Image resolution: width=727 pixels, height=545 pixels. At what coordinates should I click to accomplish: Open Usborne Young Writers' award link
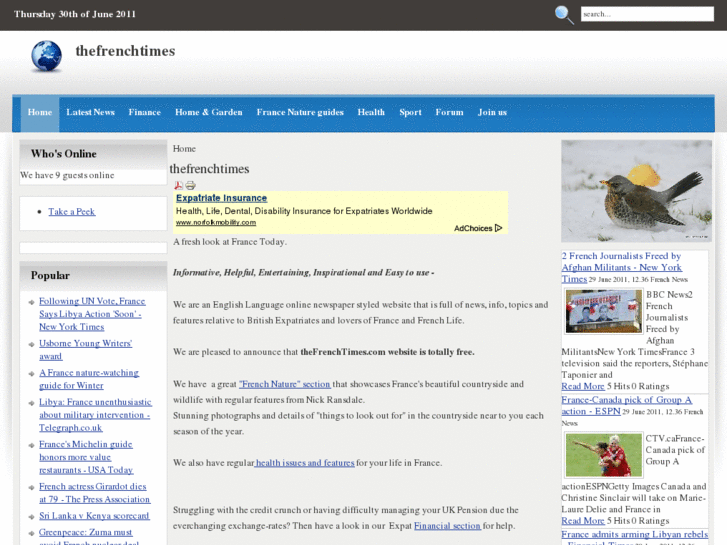click(85, 350)
